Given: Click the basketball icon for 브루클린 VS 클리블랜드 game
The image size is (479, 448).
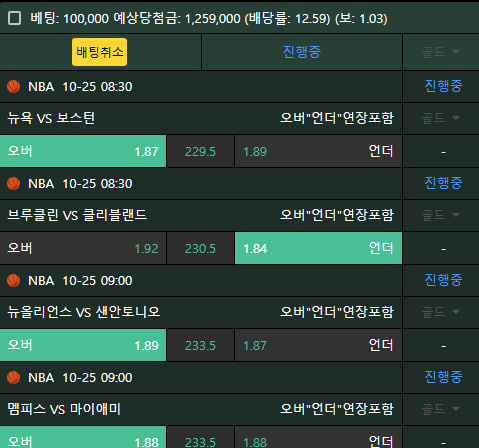Looking at the screenshot, I should click(x=13, y=184).
